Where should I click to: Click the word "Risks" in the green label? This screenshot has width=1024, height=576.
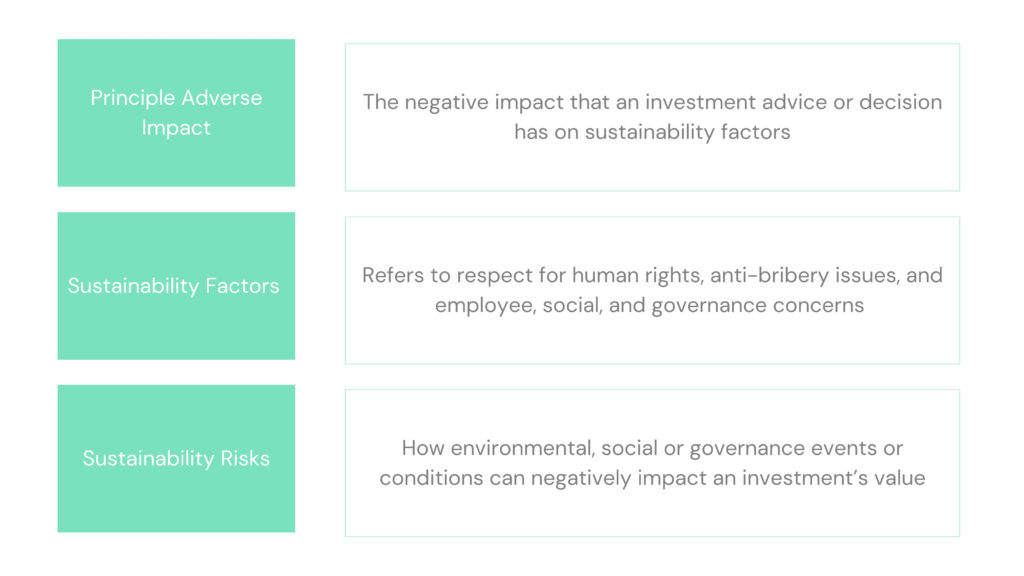point(246,459)
